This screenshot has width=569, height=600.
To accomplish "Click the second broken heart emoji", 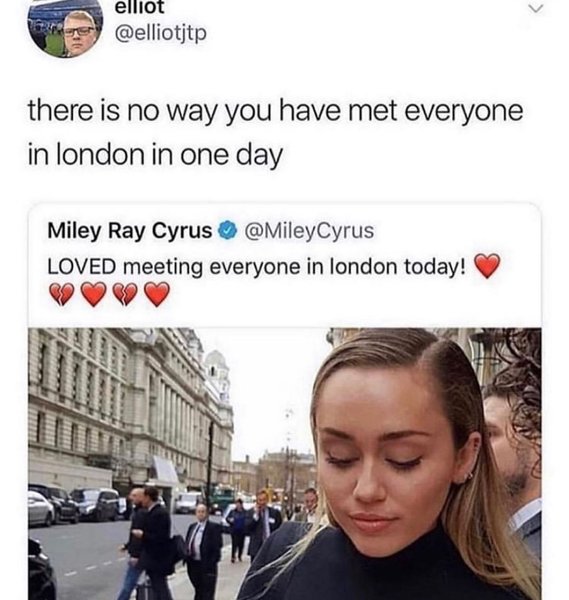I will tap(126, 295).
